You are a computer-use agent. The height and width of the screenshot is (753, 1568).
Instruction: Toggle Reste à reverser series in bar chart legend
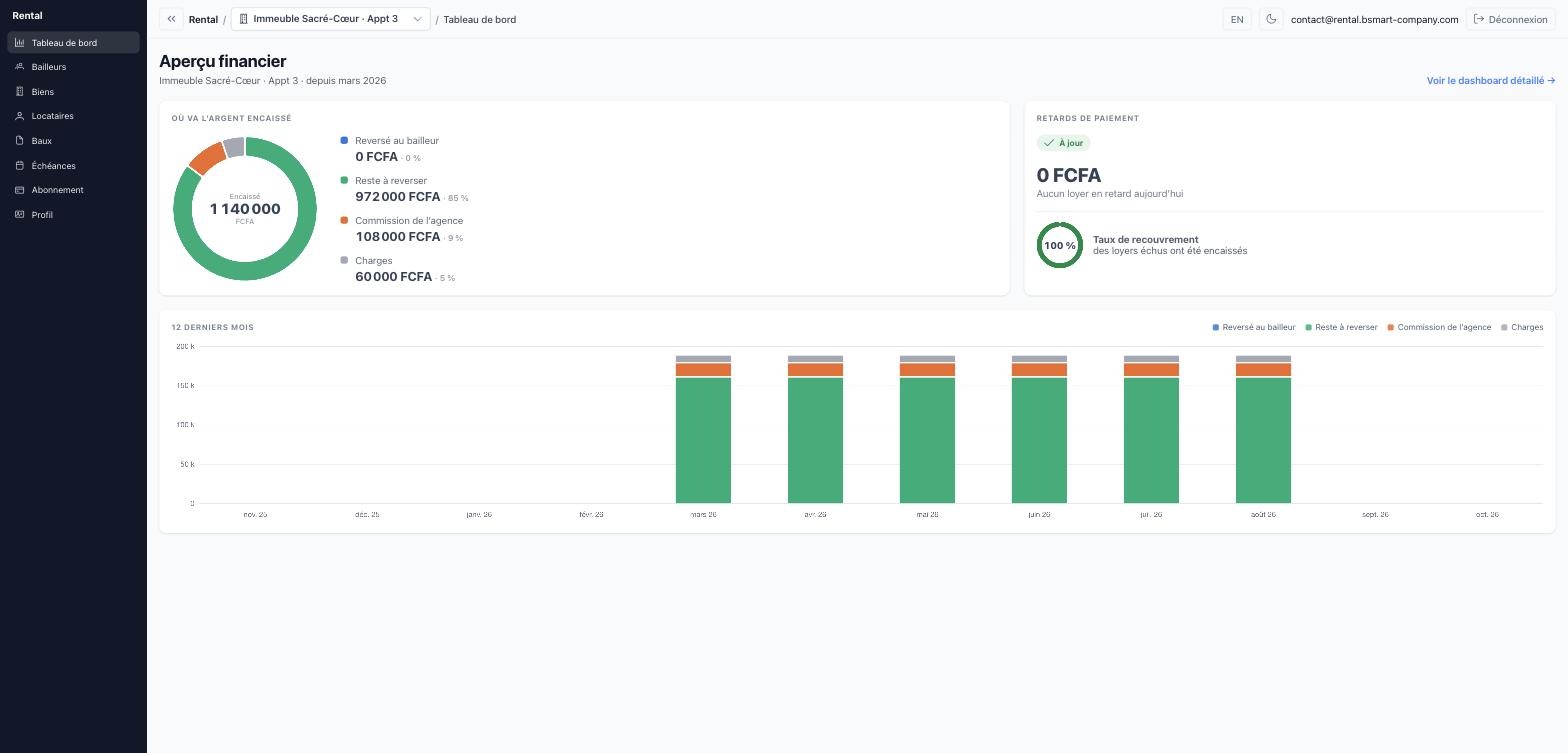[1341, 327]
